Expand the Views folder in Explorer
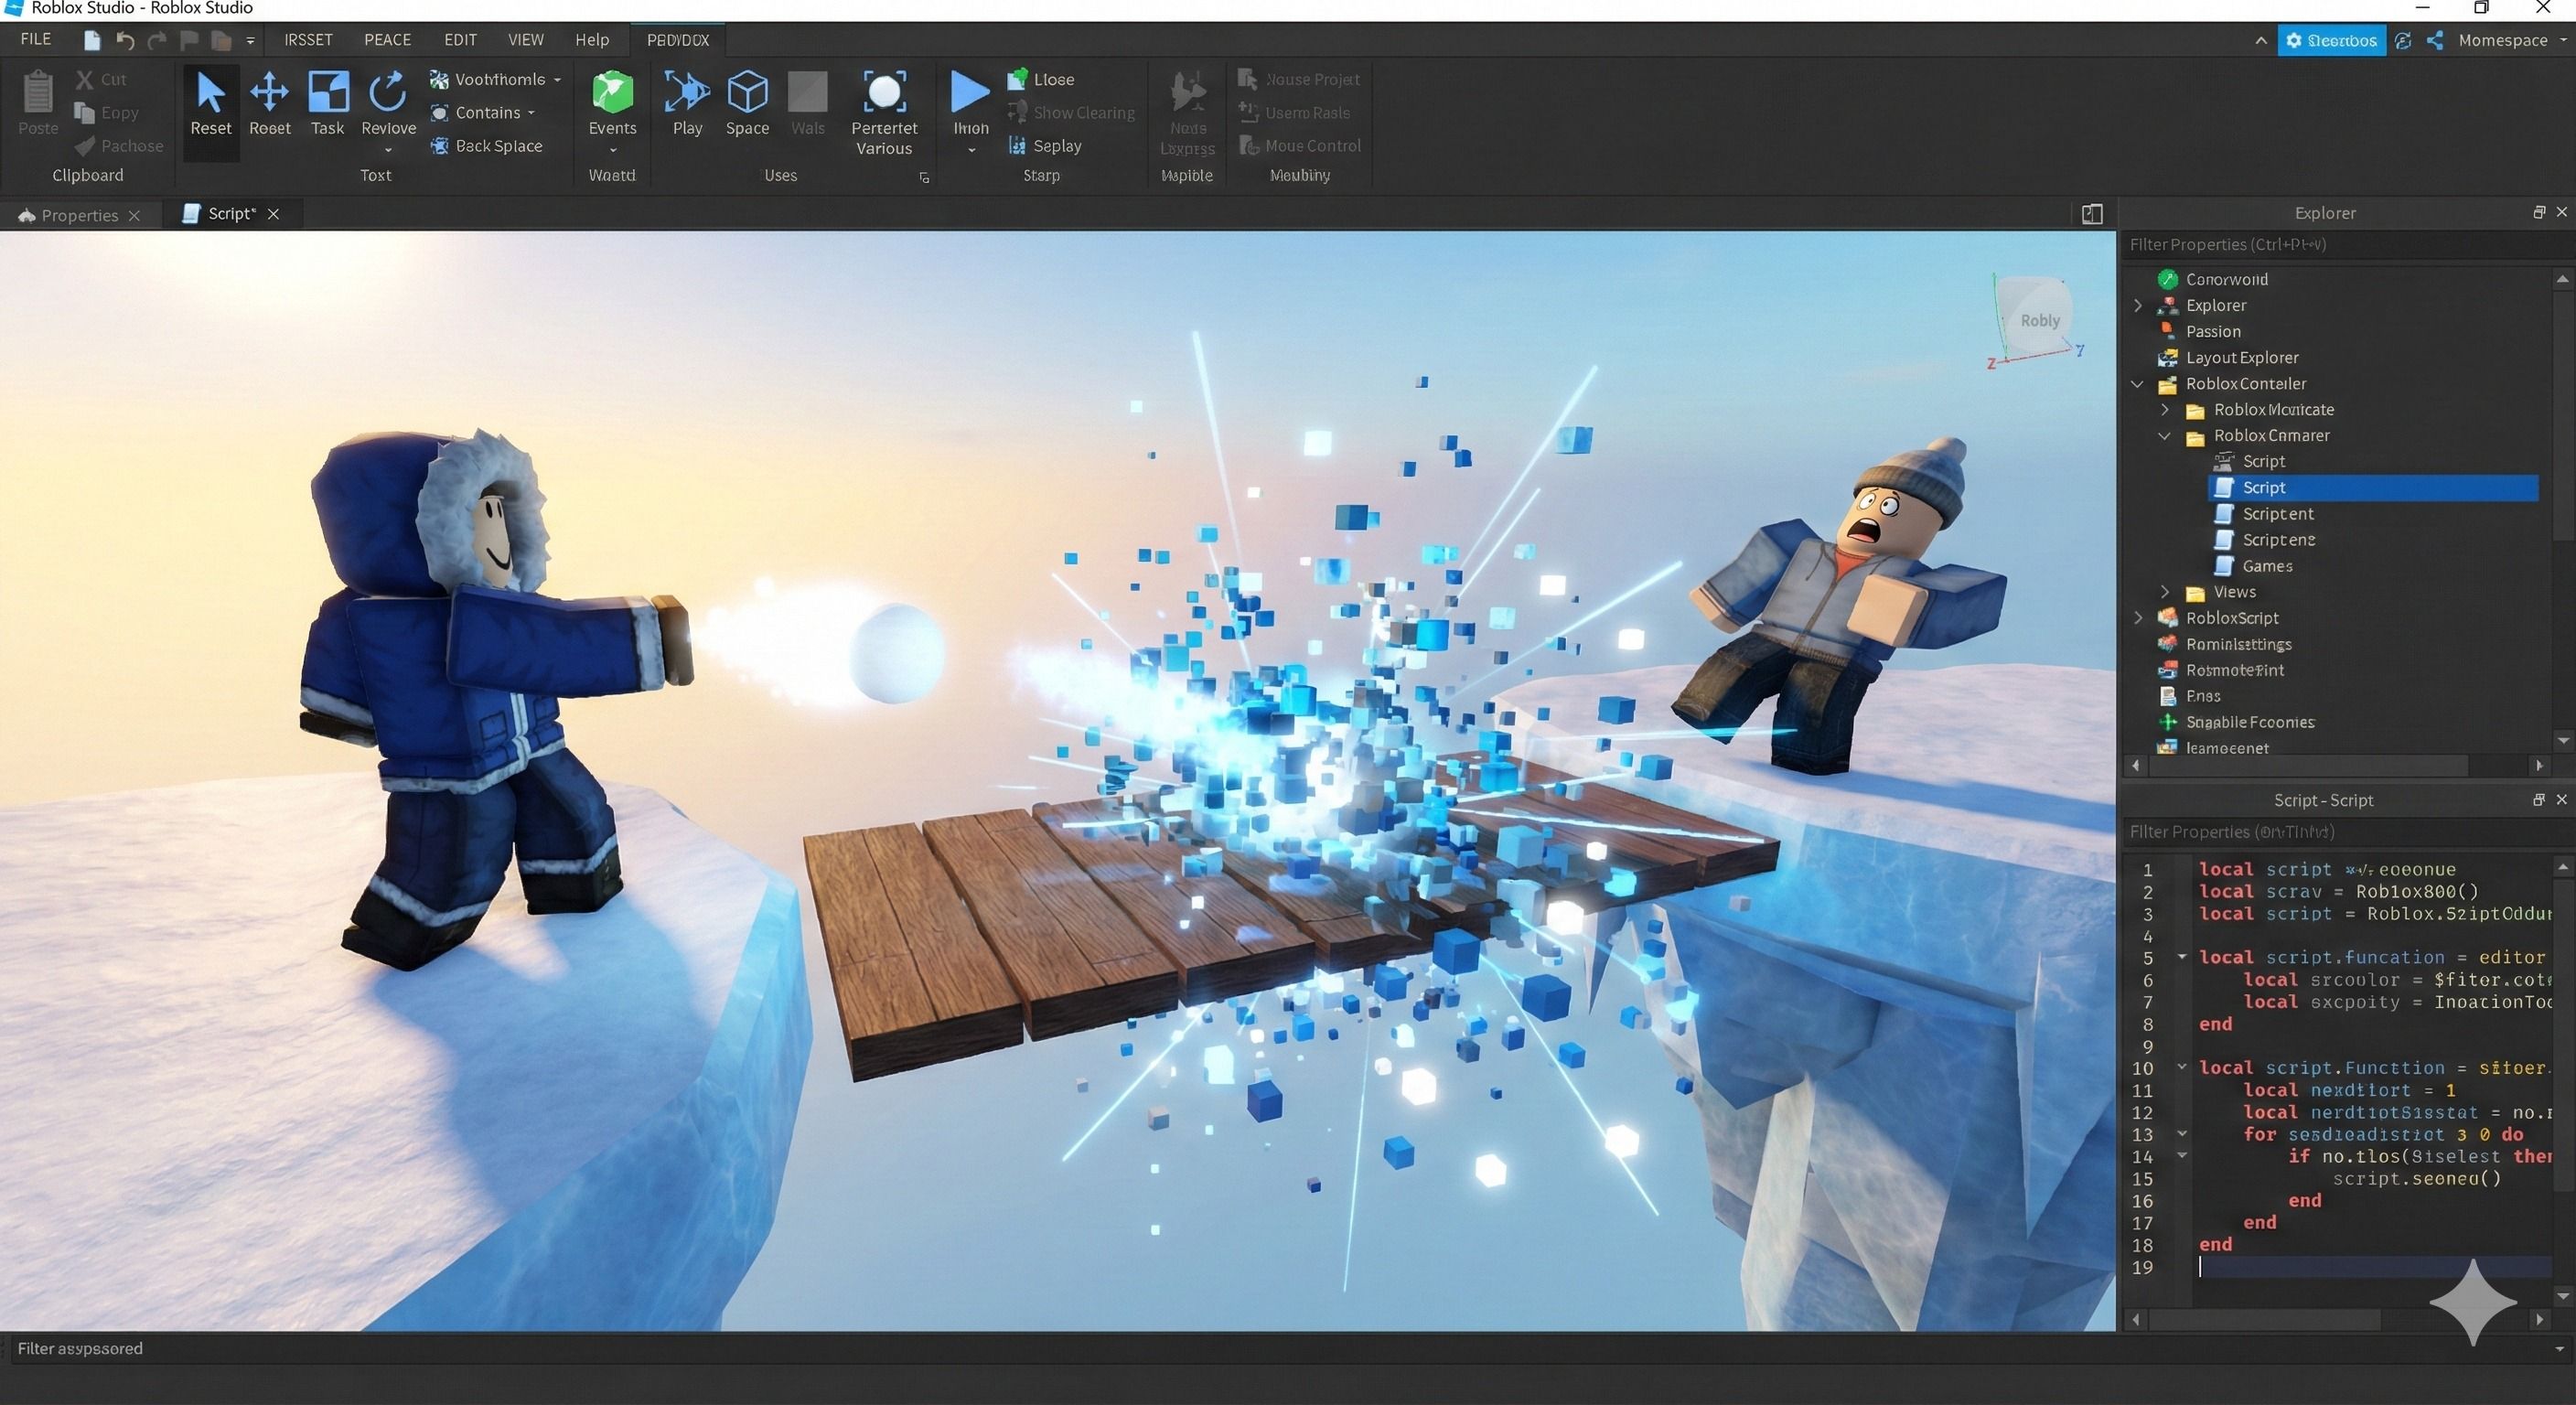This screenshot has width=2576, height=1405. 2165,592
